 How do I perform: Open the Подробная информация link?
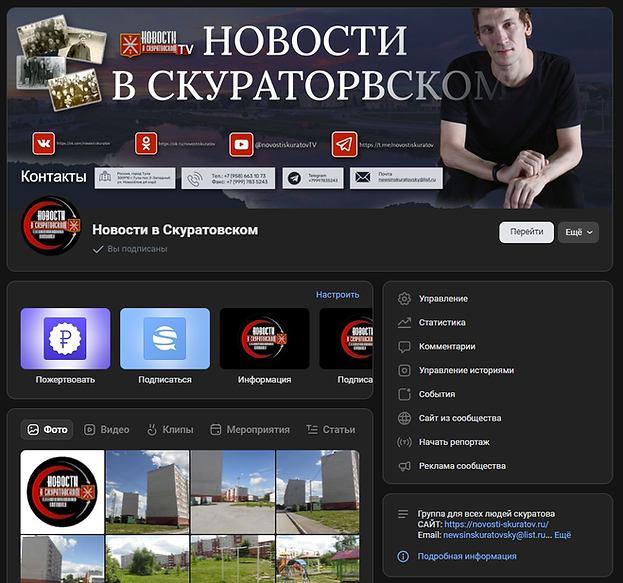(467, 556)
